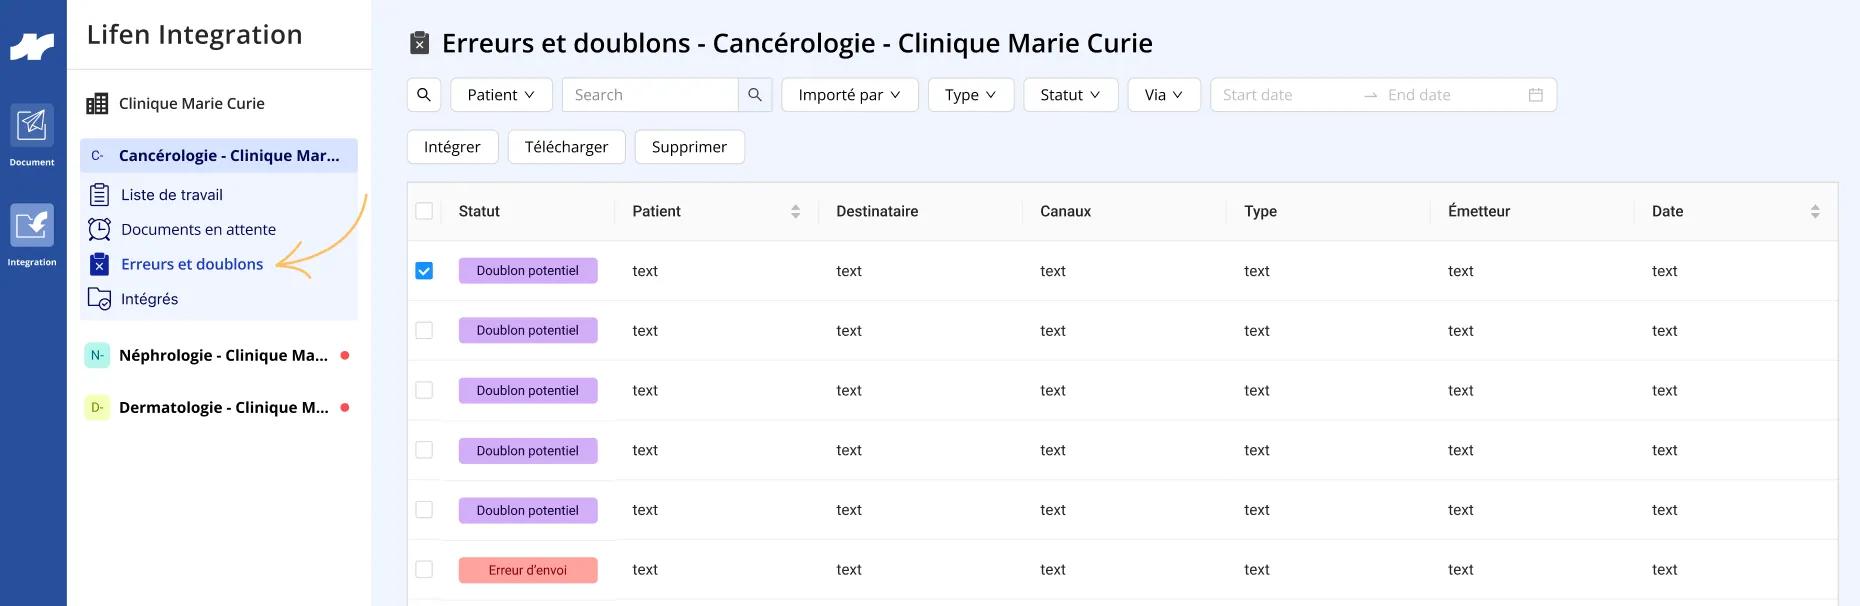
Task: Sort by Patient column arrows
Action: [x=796, y=211]
